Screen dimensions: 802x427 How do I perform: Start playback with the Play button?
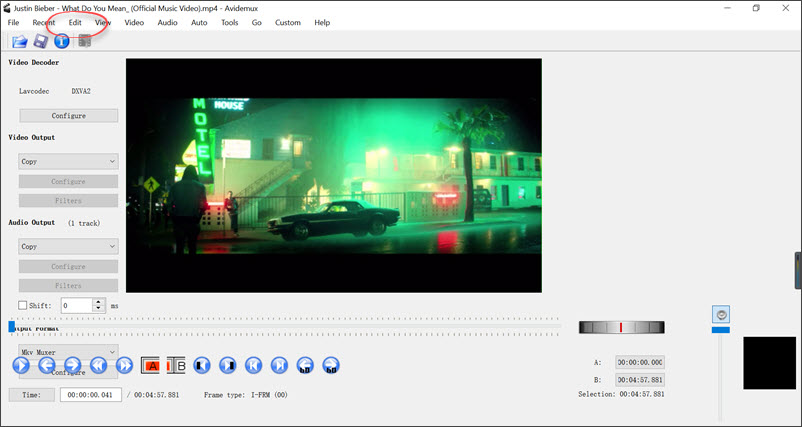pyautogui.click(x=21, y=365)
